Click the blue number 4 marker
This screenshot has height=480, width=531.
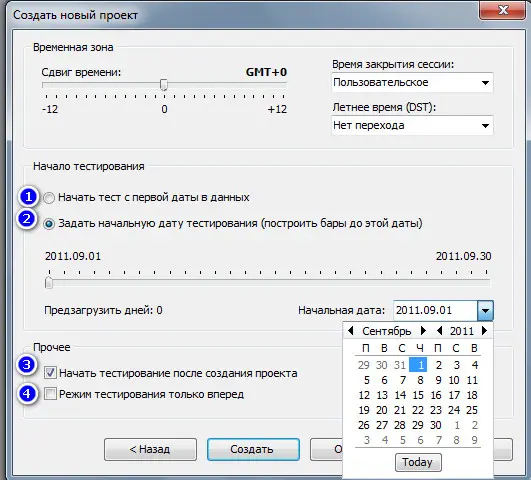27,394
